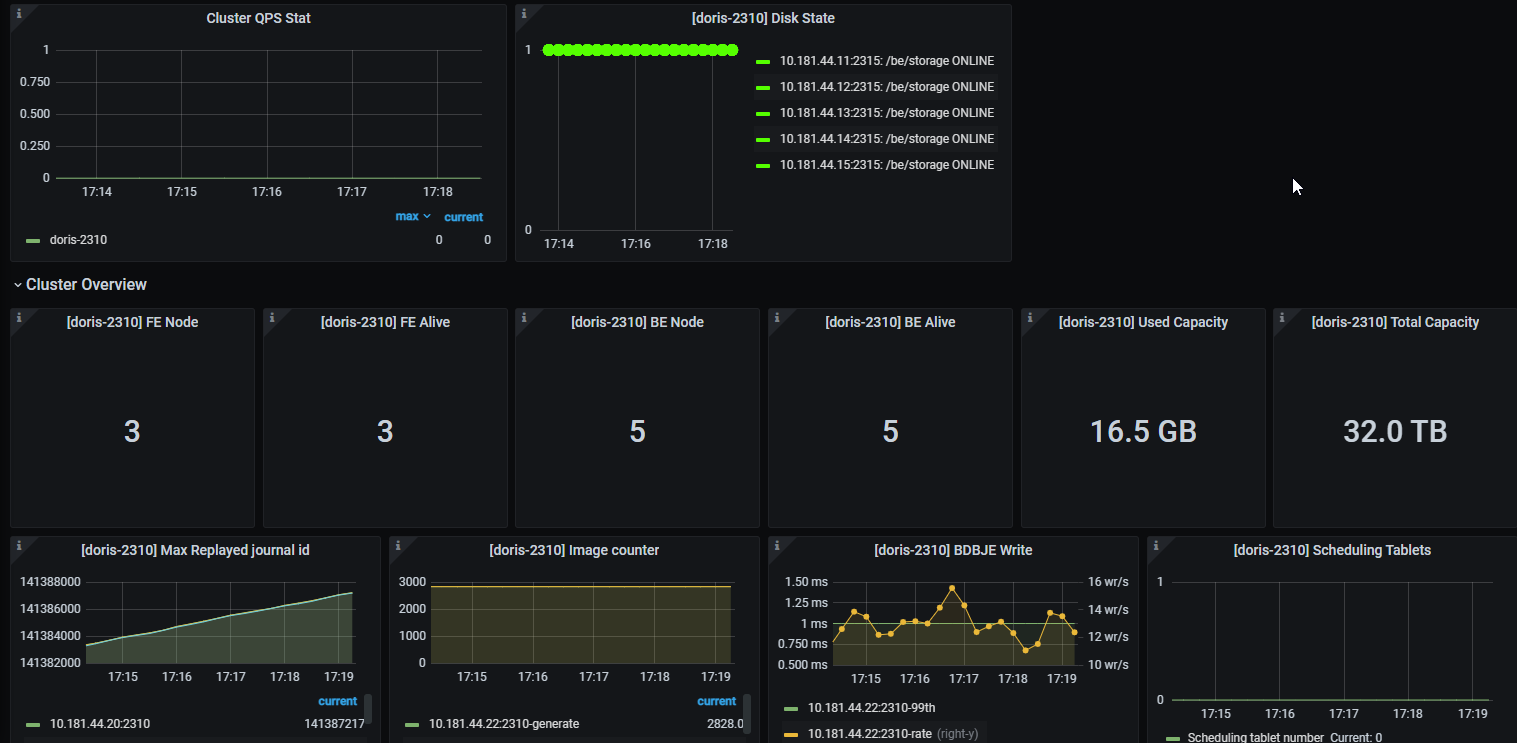Viewport: 1517px width, 743px height.
Task: Sort Cluster QPS legend by current column
Action: click(463, 217)
